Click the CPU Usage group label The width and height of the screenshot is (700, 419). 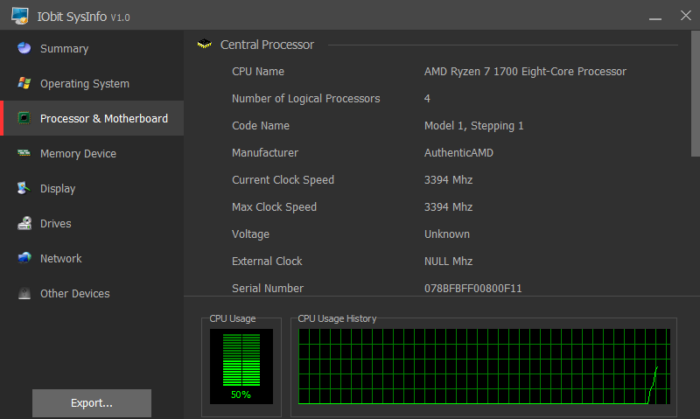(233, 319)
